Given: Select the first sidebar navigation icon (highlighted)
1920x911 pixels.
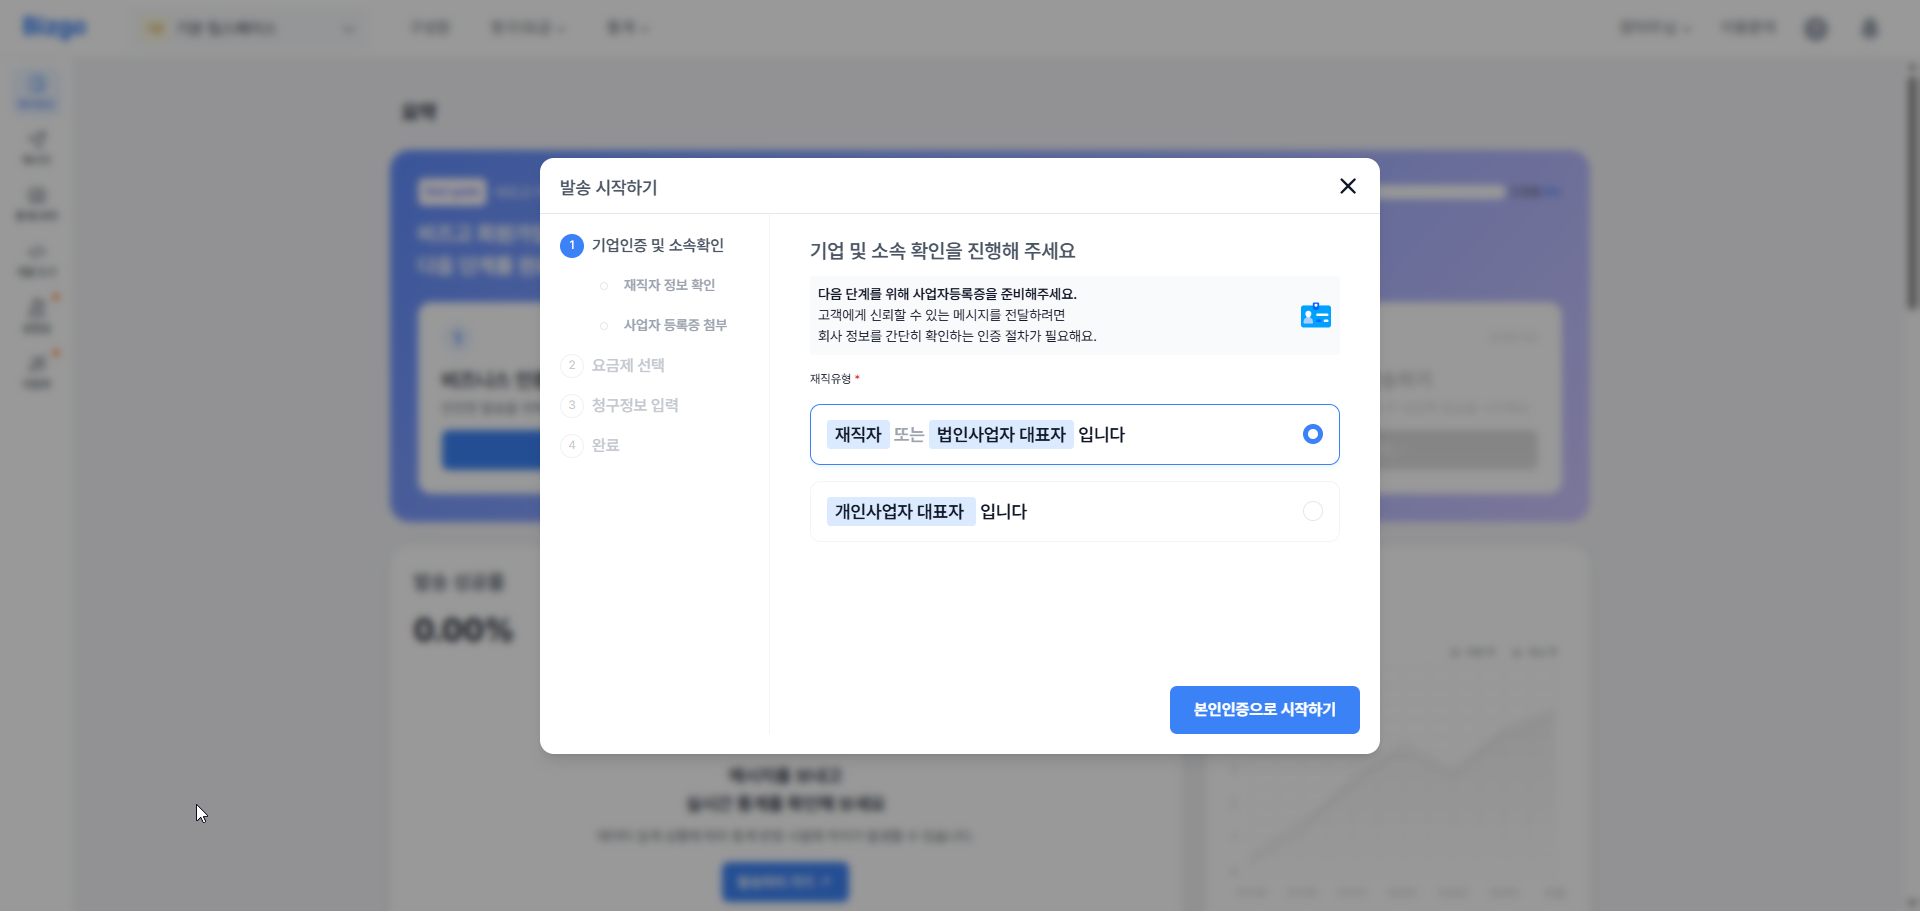Looking at the screenshot, I should 36,91.
